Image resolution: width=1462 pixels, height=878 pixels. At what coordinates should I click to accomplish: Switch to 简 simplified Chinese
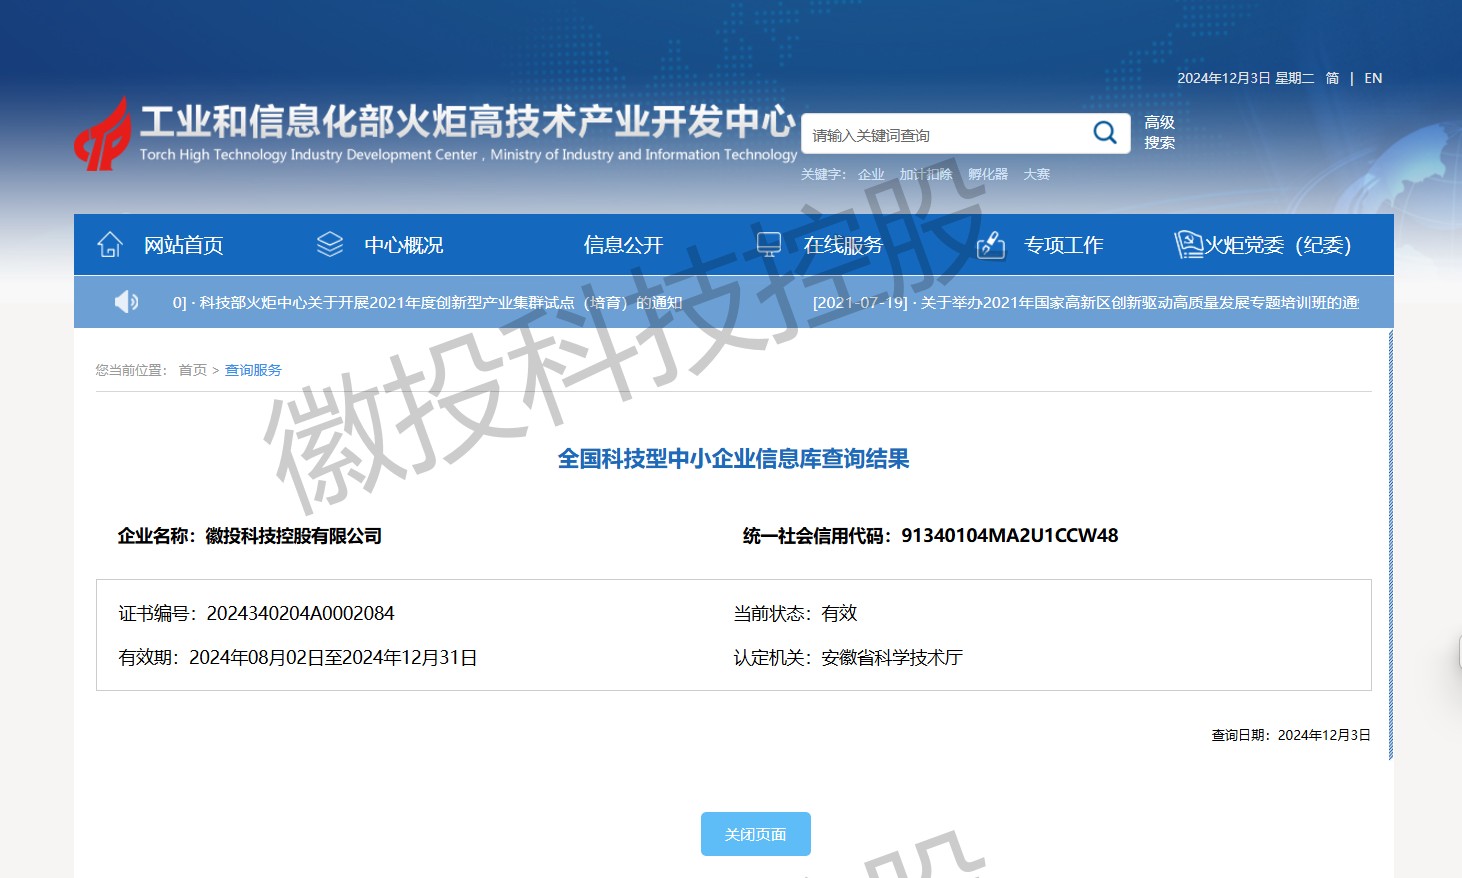1332,78
